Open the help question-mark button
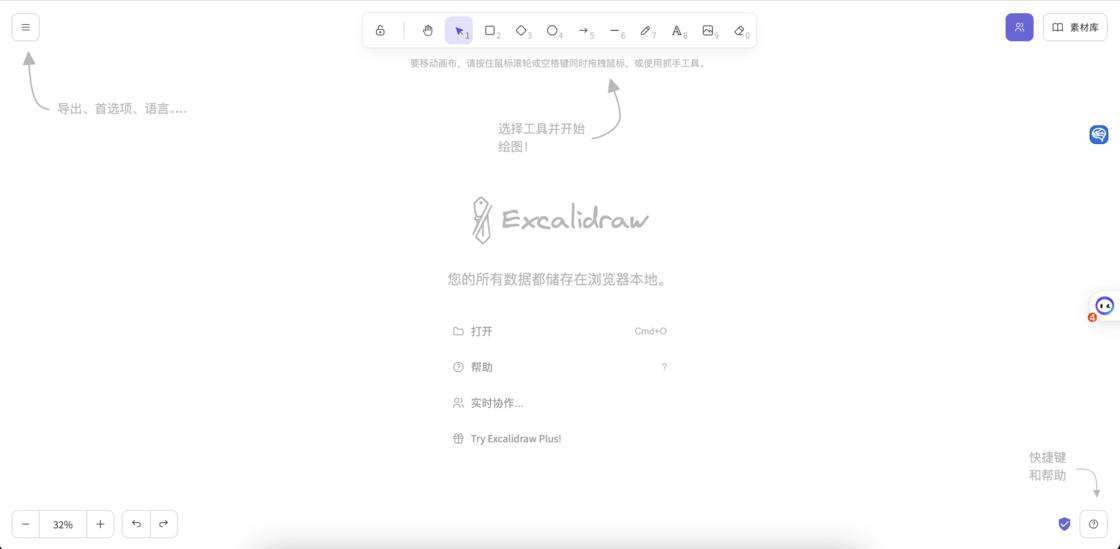The height and width of the screenshot is (549, 1120). [x=1094, y=524]
